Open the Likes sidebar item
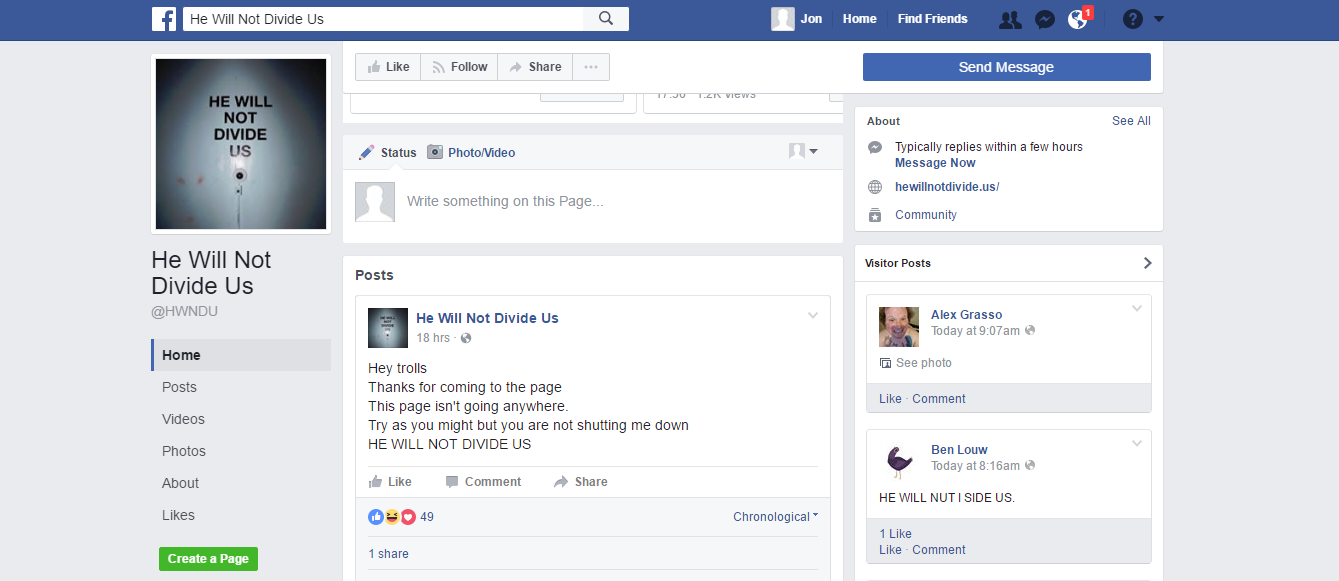 (x=241, y=515)
